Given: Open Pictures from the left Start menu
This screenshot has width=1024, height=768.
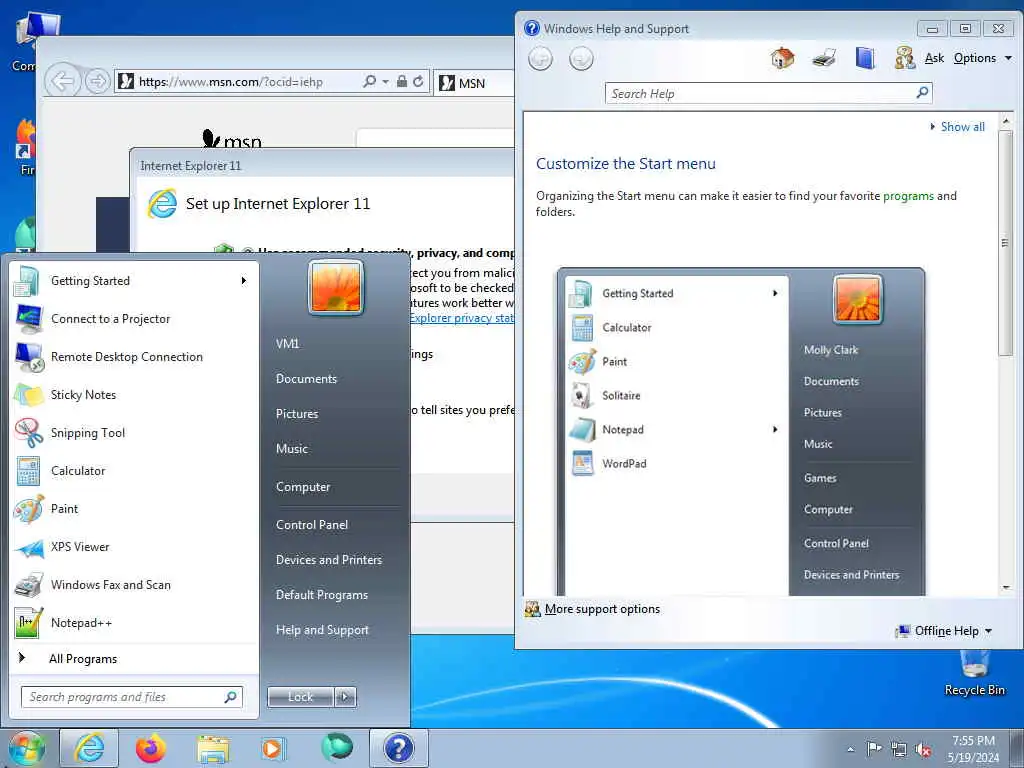Looking at the screenshot, I should tap(297, 414).
